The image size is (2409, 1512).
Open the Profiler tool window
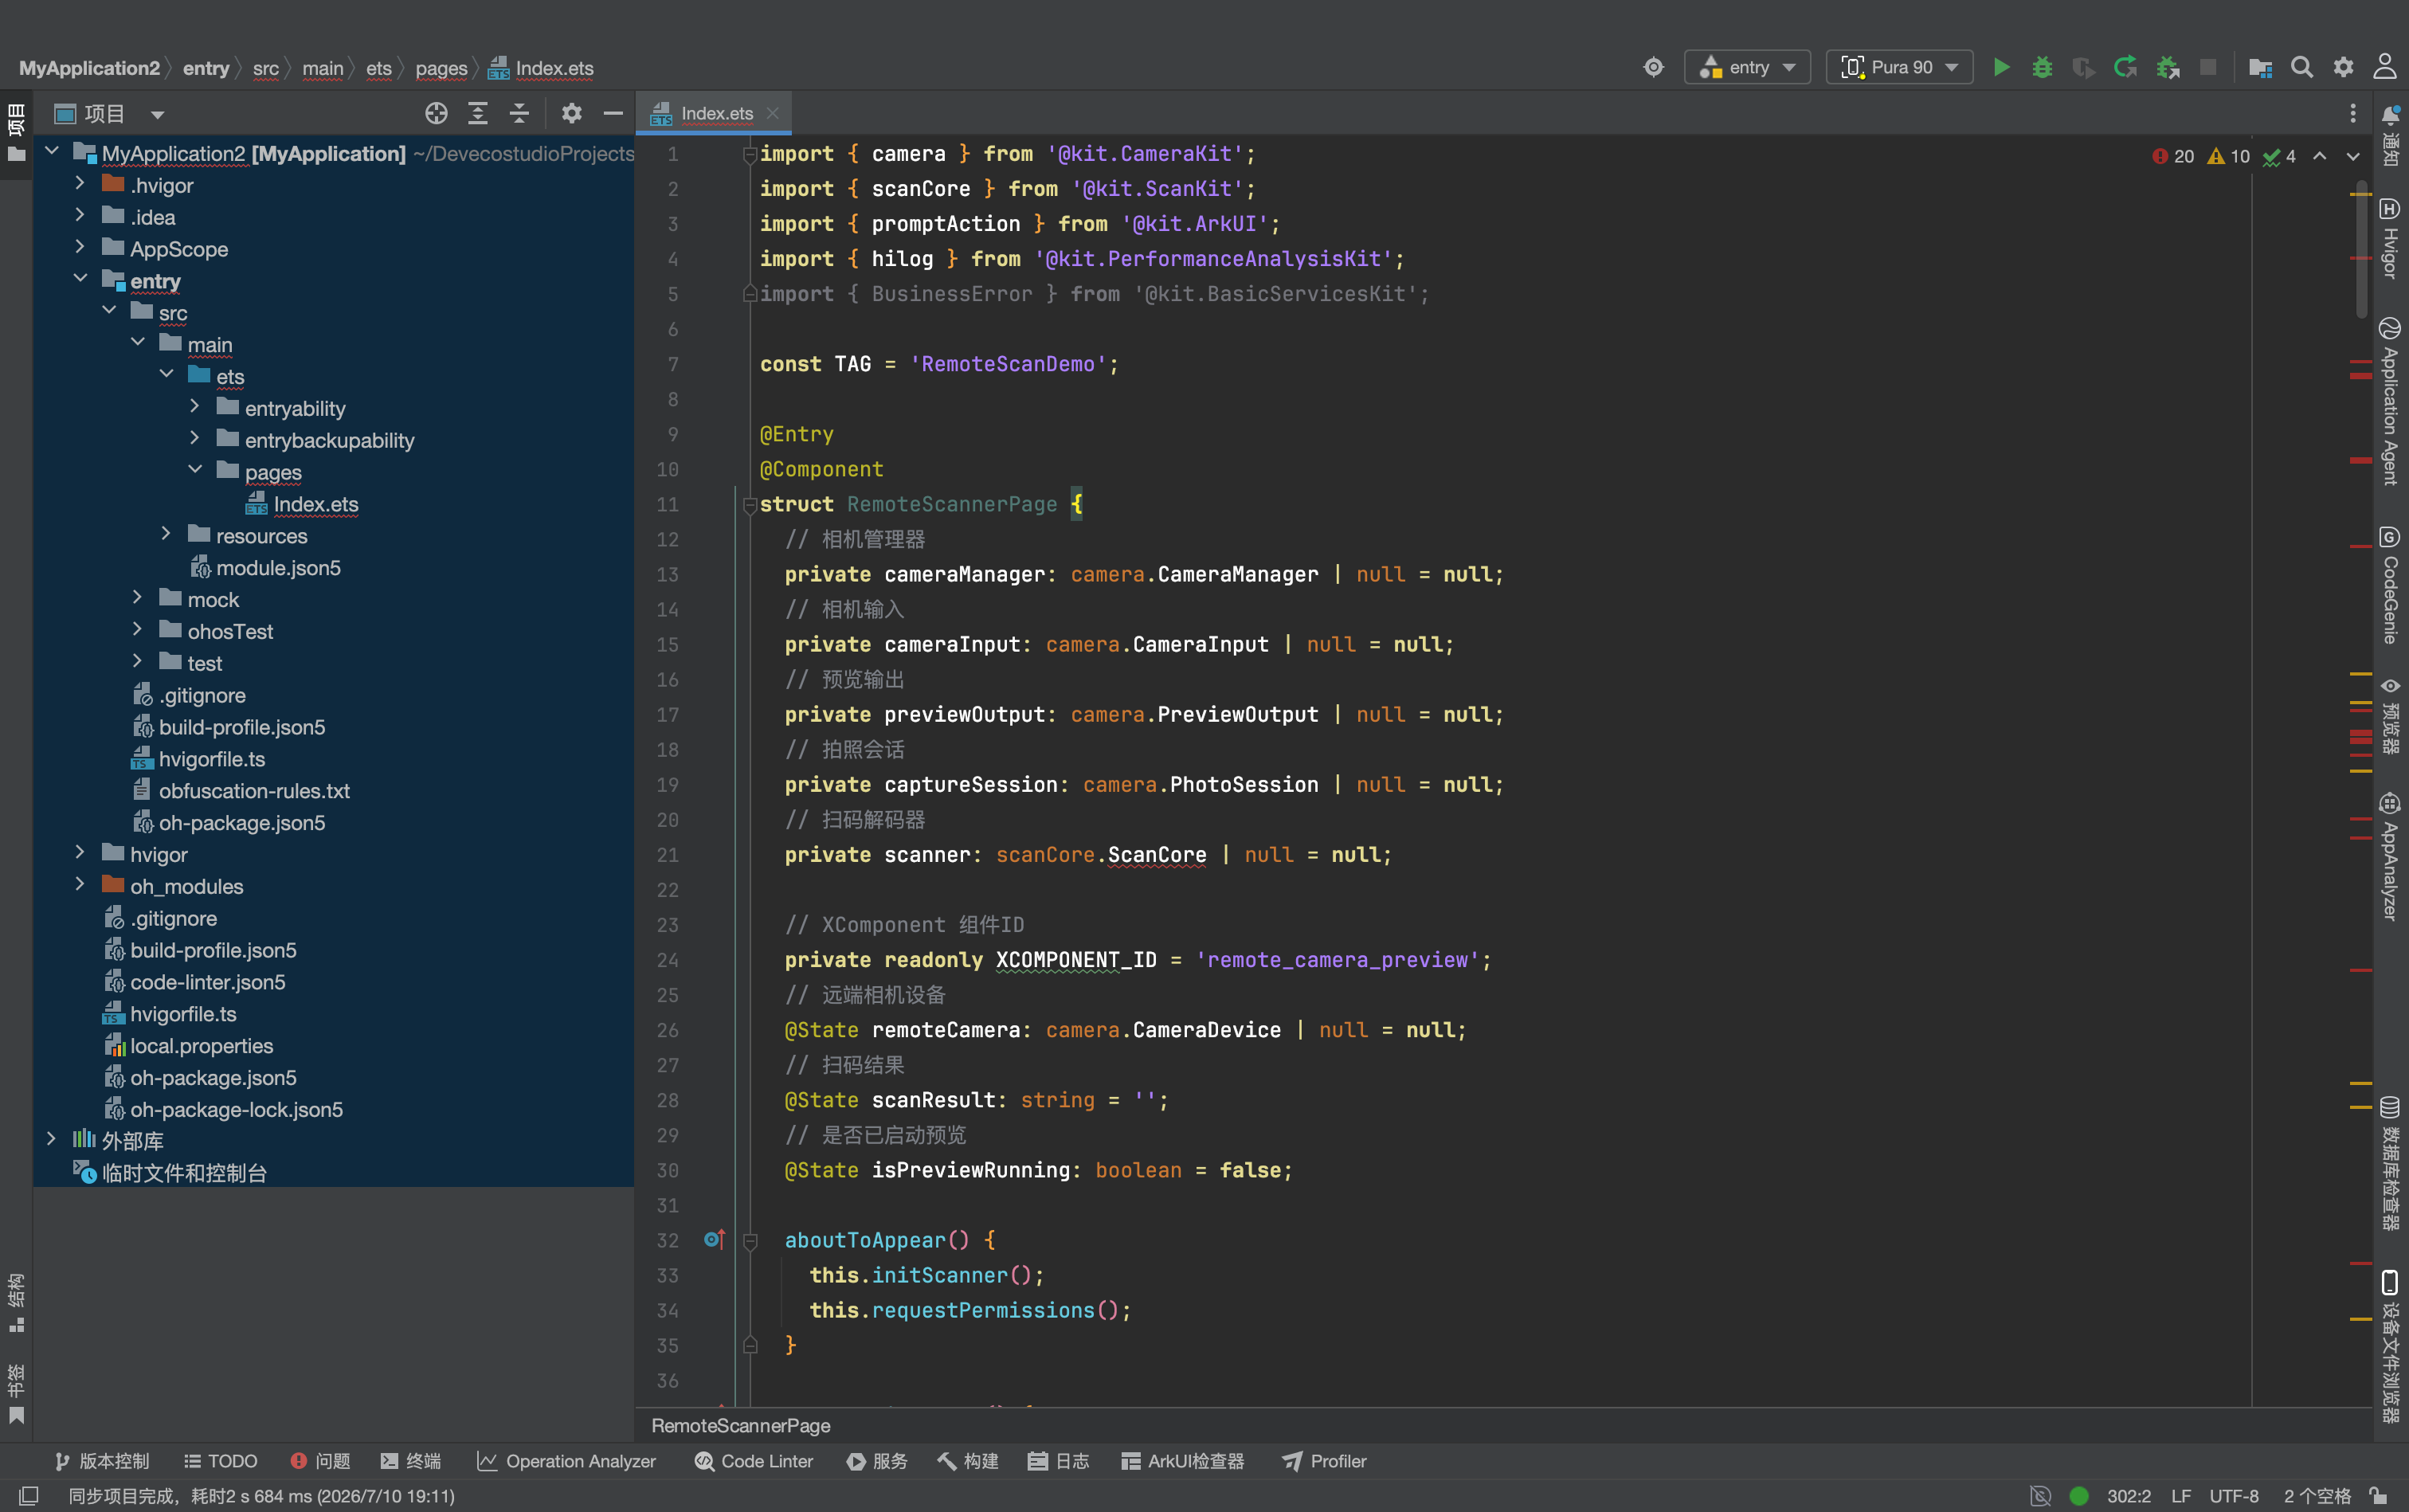pos(1324,1461)
